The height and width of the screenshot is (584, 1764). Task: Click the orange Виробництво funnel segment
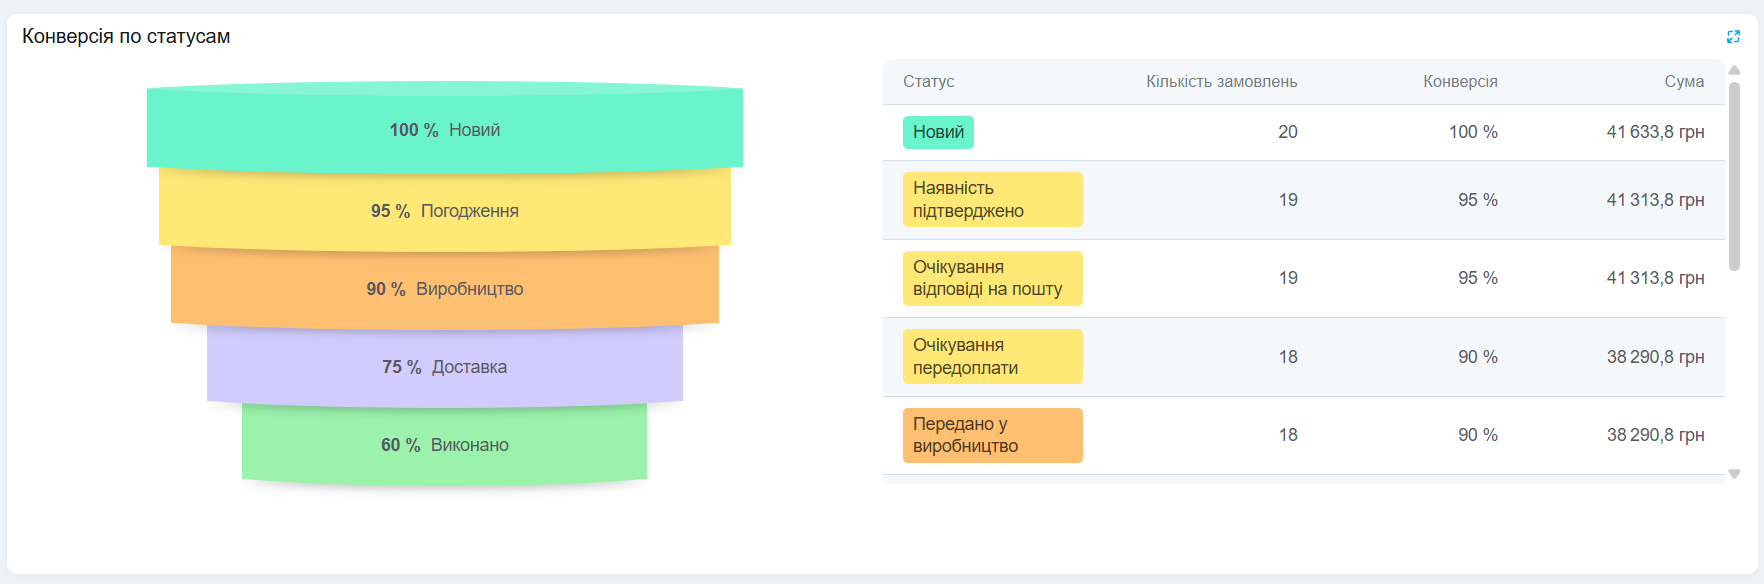pos(444,289)
